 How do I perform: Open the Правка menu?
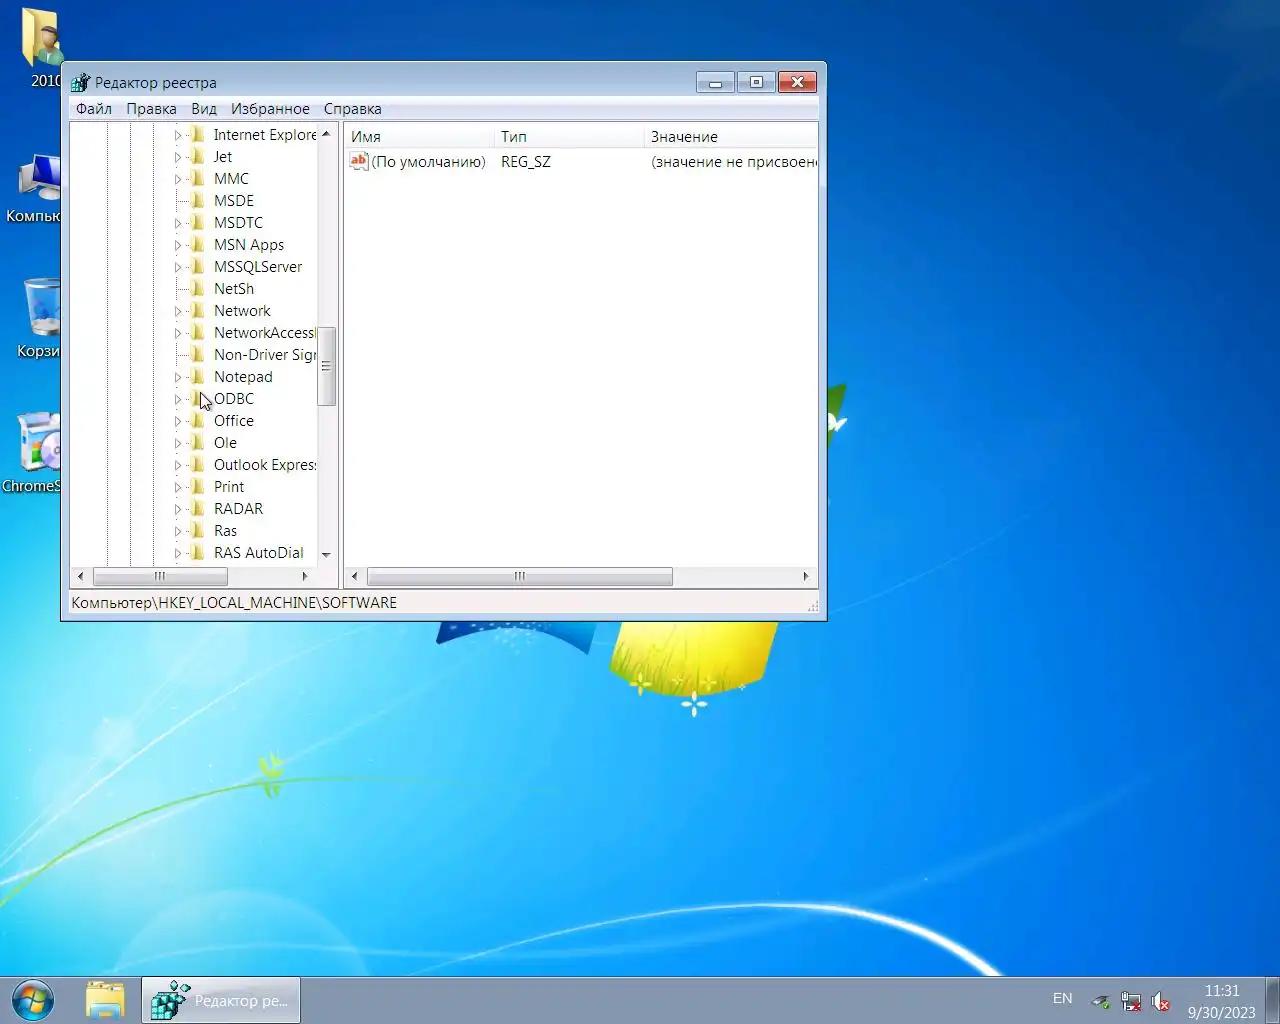(x=151, y=109)
